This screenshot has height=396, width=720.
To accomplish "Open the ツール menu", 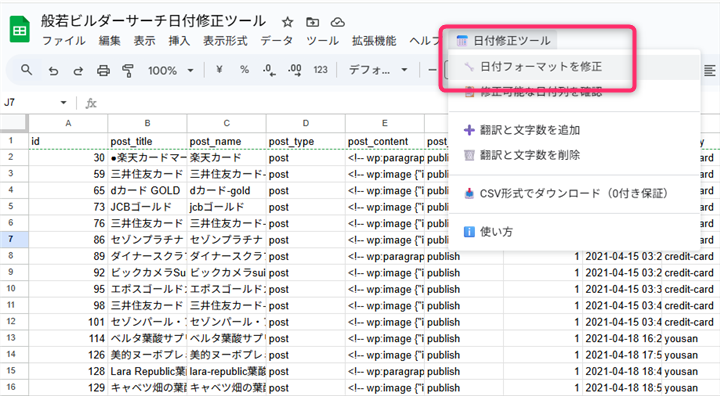I will tap(322, 41).
